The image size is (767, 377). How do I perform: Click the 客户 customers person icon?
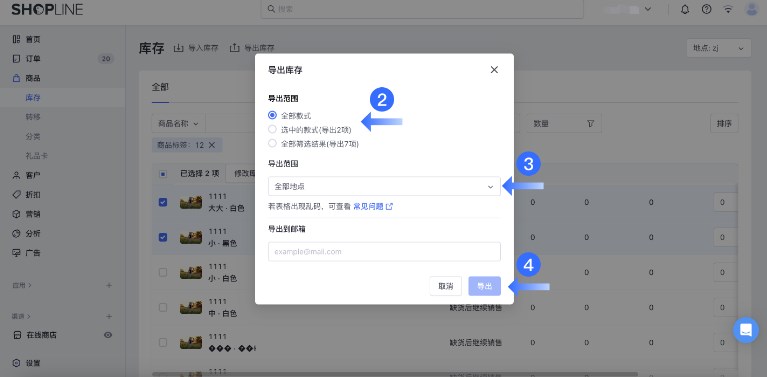click(17, 175)
